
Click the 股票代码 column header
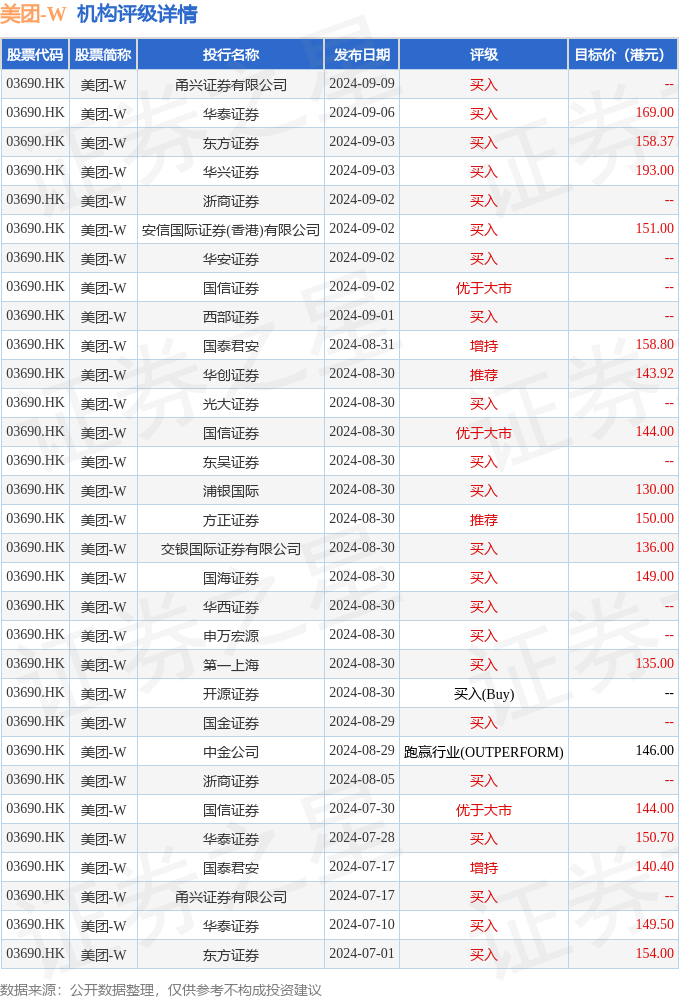click(35, 55)
